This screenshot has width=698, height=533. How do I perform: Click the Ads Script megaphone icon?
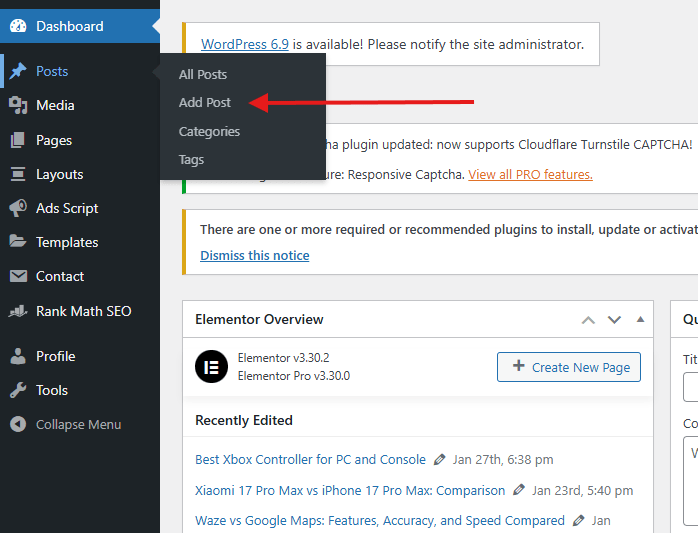coord(18,208)
